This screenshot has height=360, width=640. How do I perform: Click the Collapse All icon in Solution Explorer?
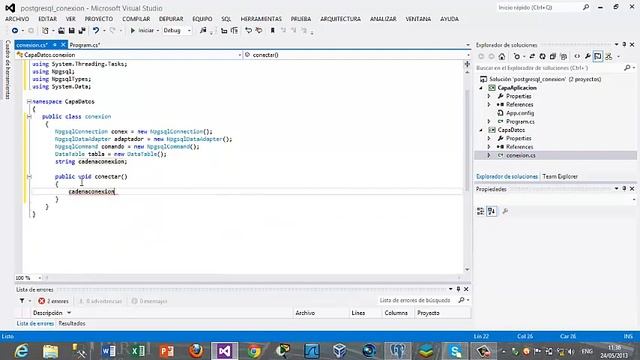click(x=553, y=57)
